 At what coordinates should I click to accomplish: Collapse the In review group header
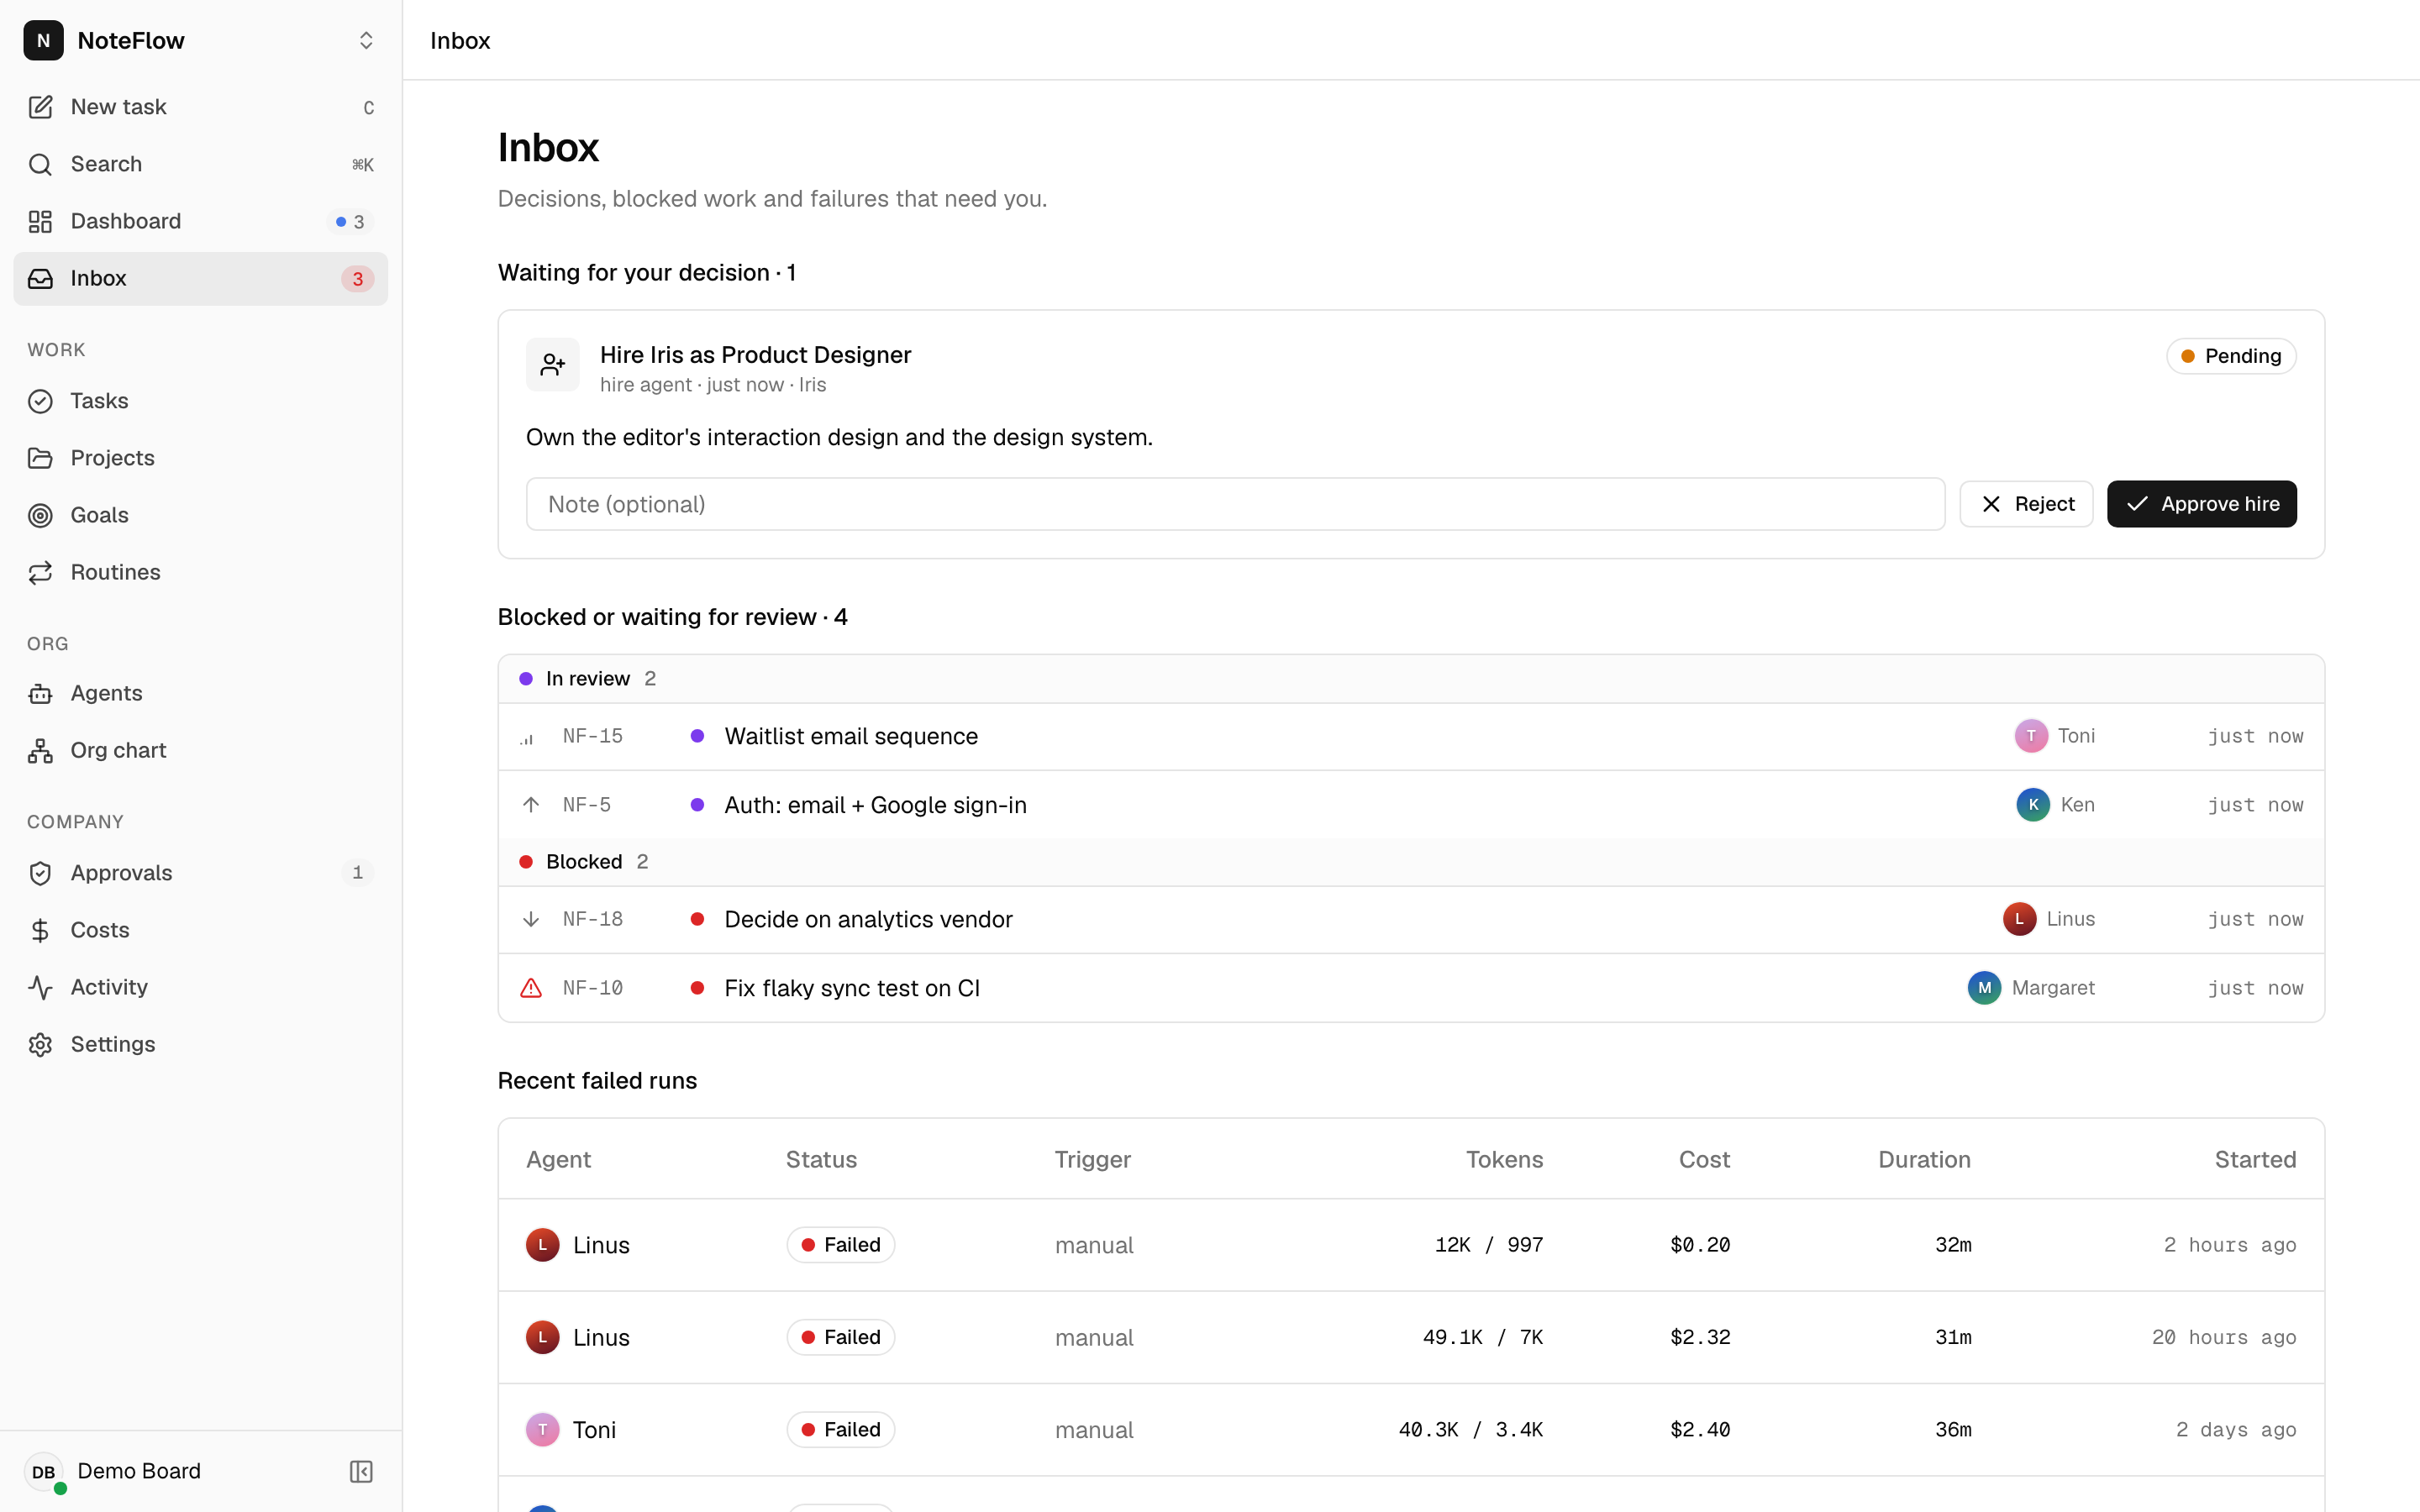[x=1411, y=679]
